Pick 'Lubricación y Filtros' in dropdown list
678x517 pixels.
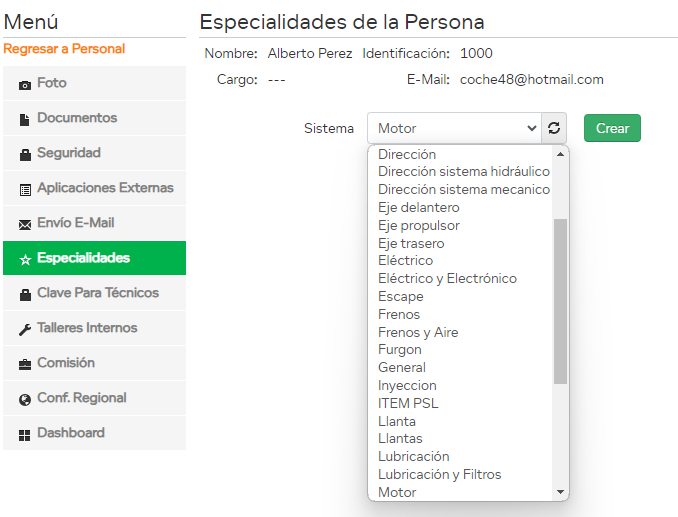pos(439,474)
